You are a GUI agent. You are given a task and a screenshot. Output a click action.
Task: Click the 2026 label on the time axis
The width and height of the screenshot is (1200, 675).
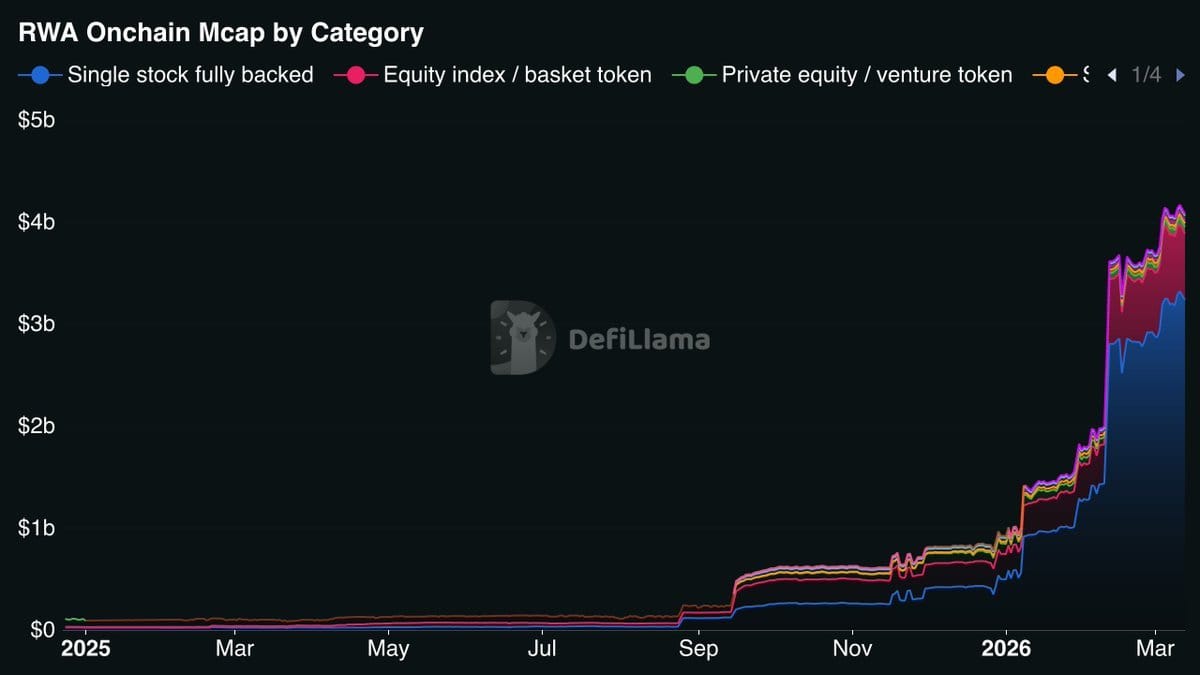click(1006, 650)
